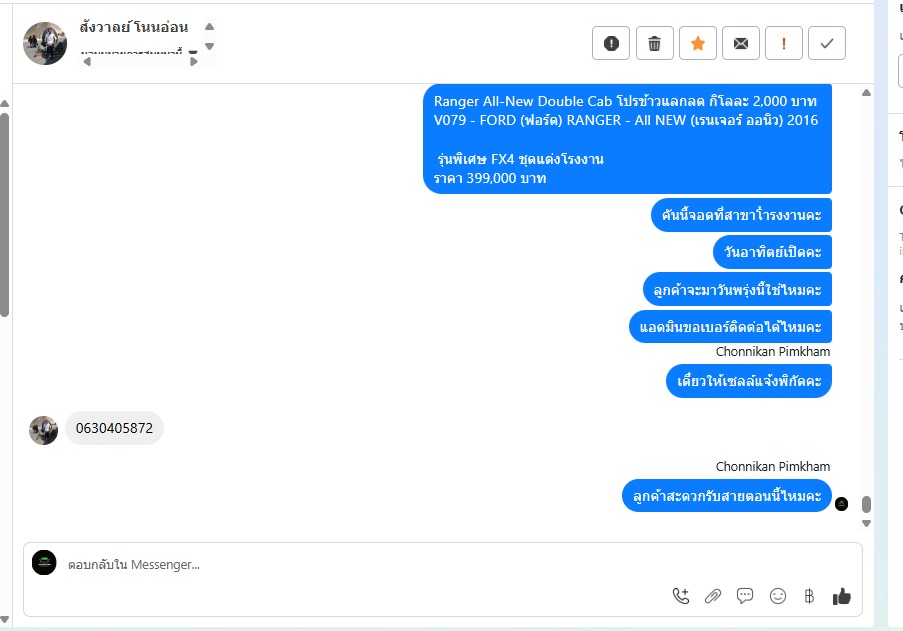Mark conversation as spam with exclamation octagon icon
903x631 pixels.
pyautogui.click(x=611, y=43)
